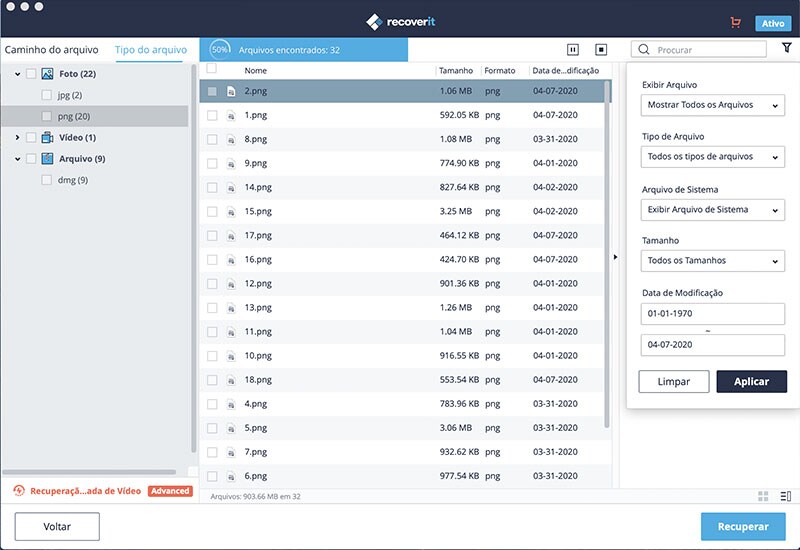The height and width of the screenshot is (550, 800).
Task: Tick the checkbox for 15.png
Action: pos(212,211)
